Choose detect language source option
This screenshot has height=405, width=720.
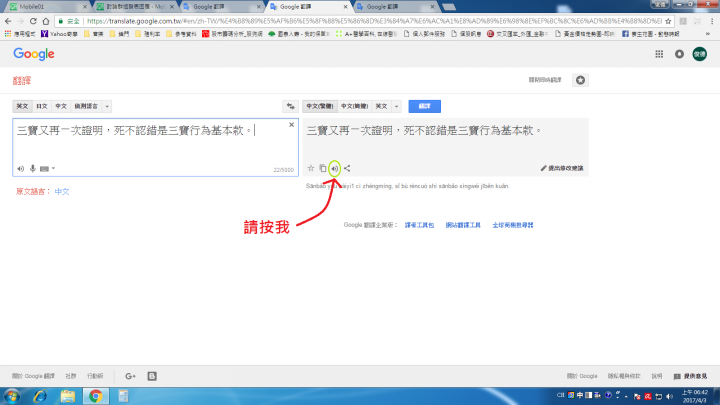pyautogui.click(x=86, y=106)
